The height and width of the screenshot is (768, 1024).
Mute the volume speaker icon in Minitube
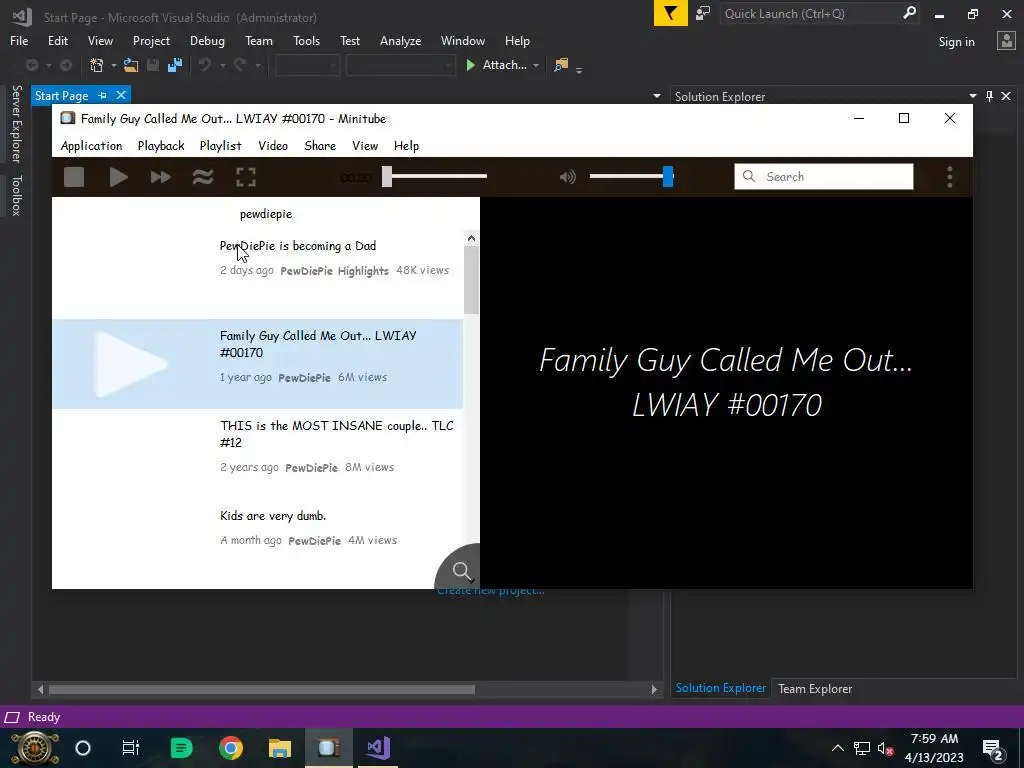pos(568,177)
